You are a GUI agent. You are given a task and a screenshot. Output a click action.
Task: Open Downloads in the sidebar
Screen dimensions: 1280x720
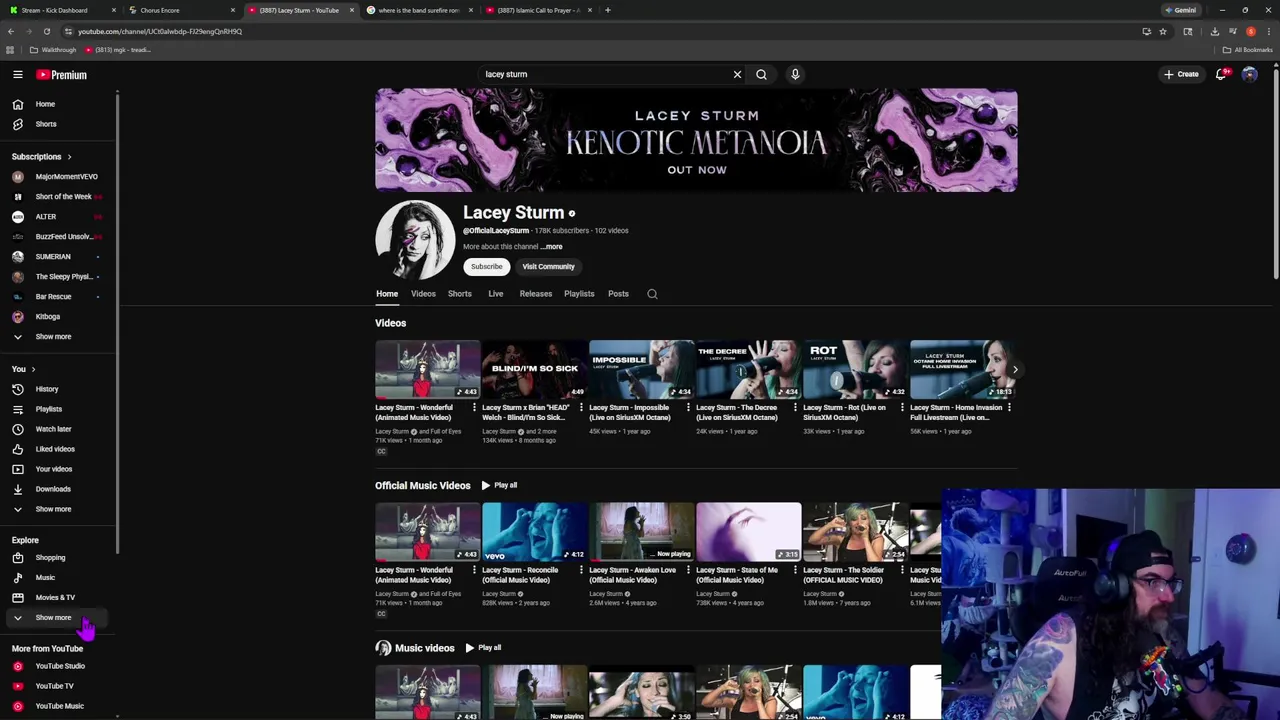[58, 489]
